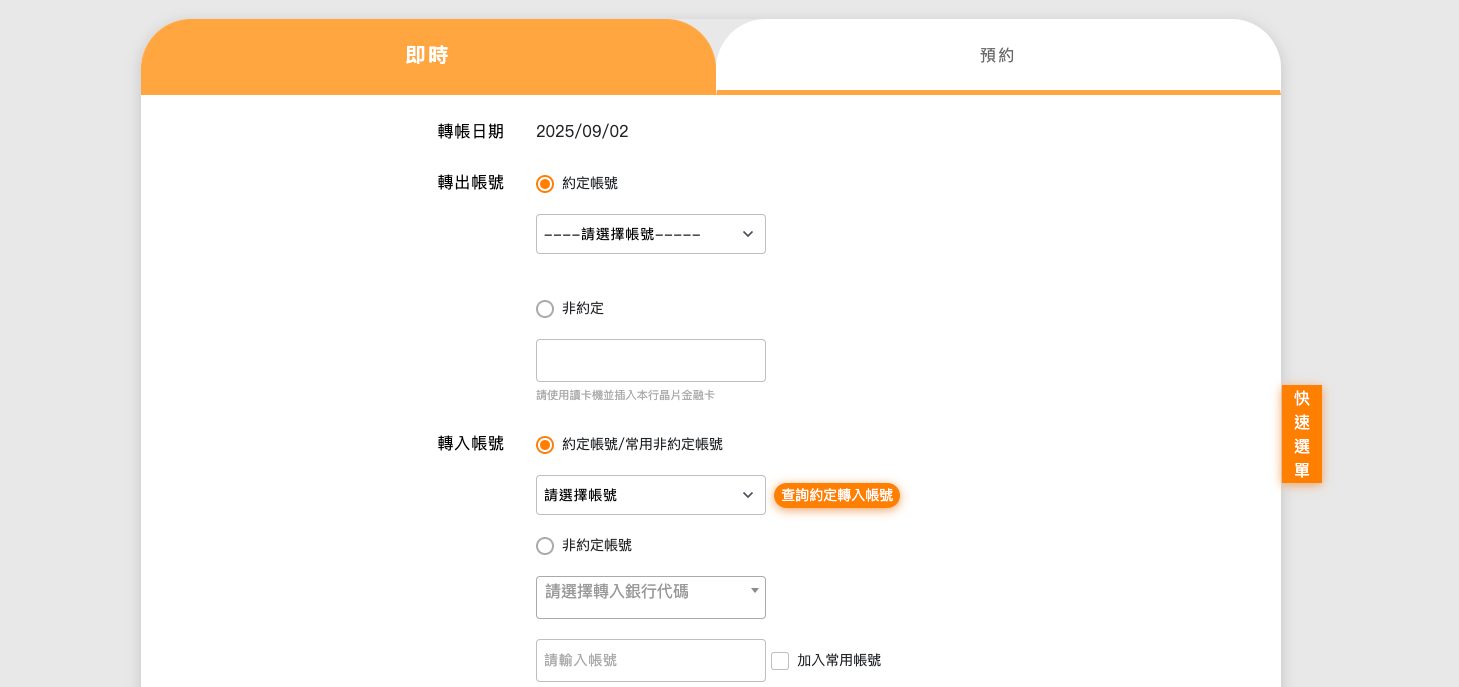Switch to the 即時 tab
The width and height of the screenshot is (1459, 687).
(x=427, y=56)
